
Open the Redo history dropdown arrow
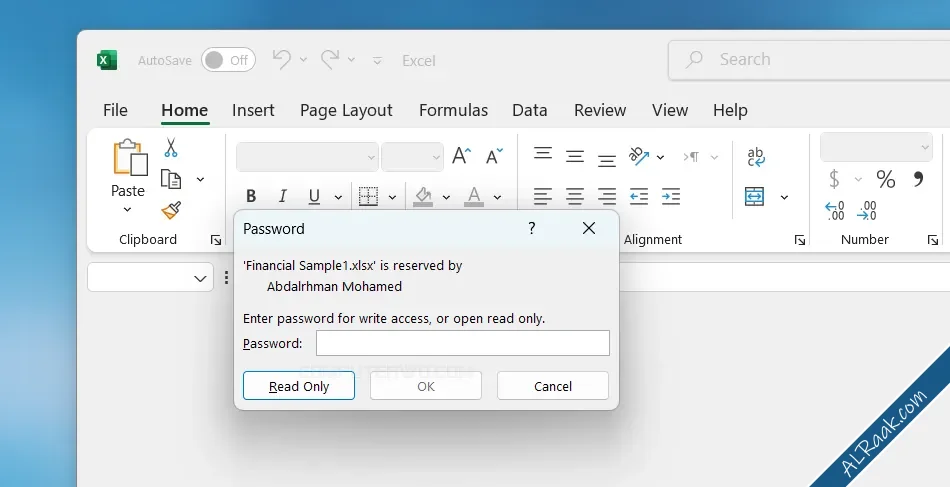pyautogui.click(x=351, y=59)
